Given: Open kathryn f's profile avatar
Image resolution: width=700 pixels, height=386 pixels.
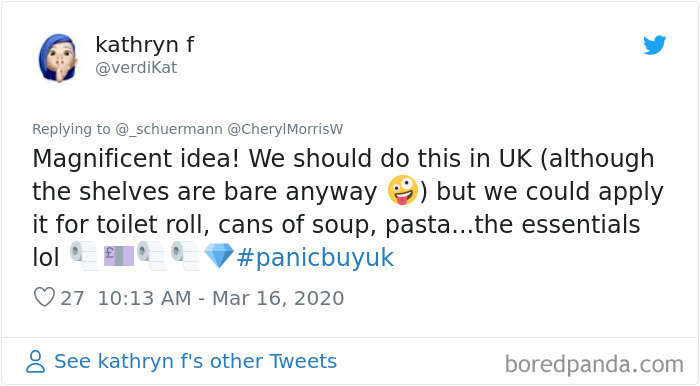Looking at the screenshot, I should pyautogui.click(x=58, y=58).
